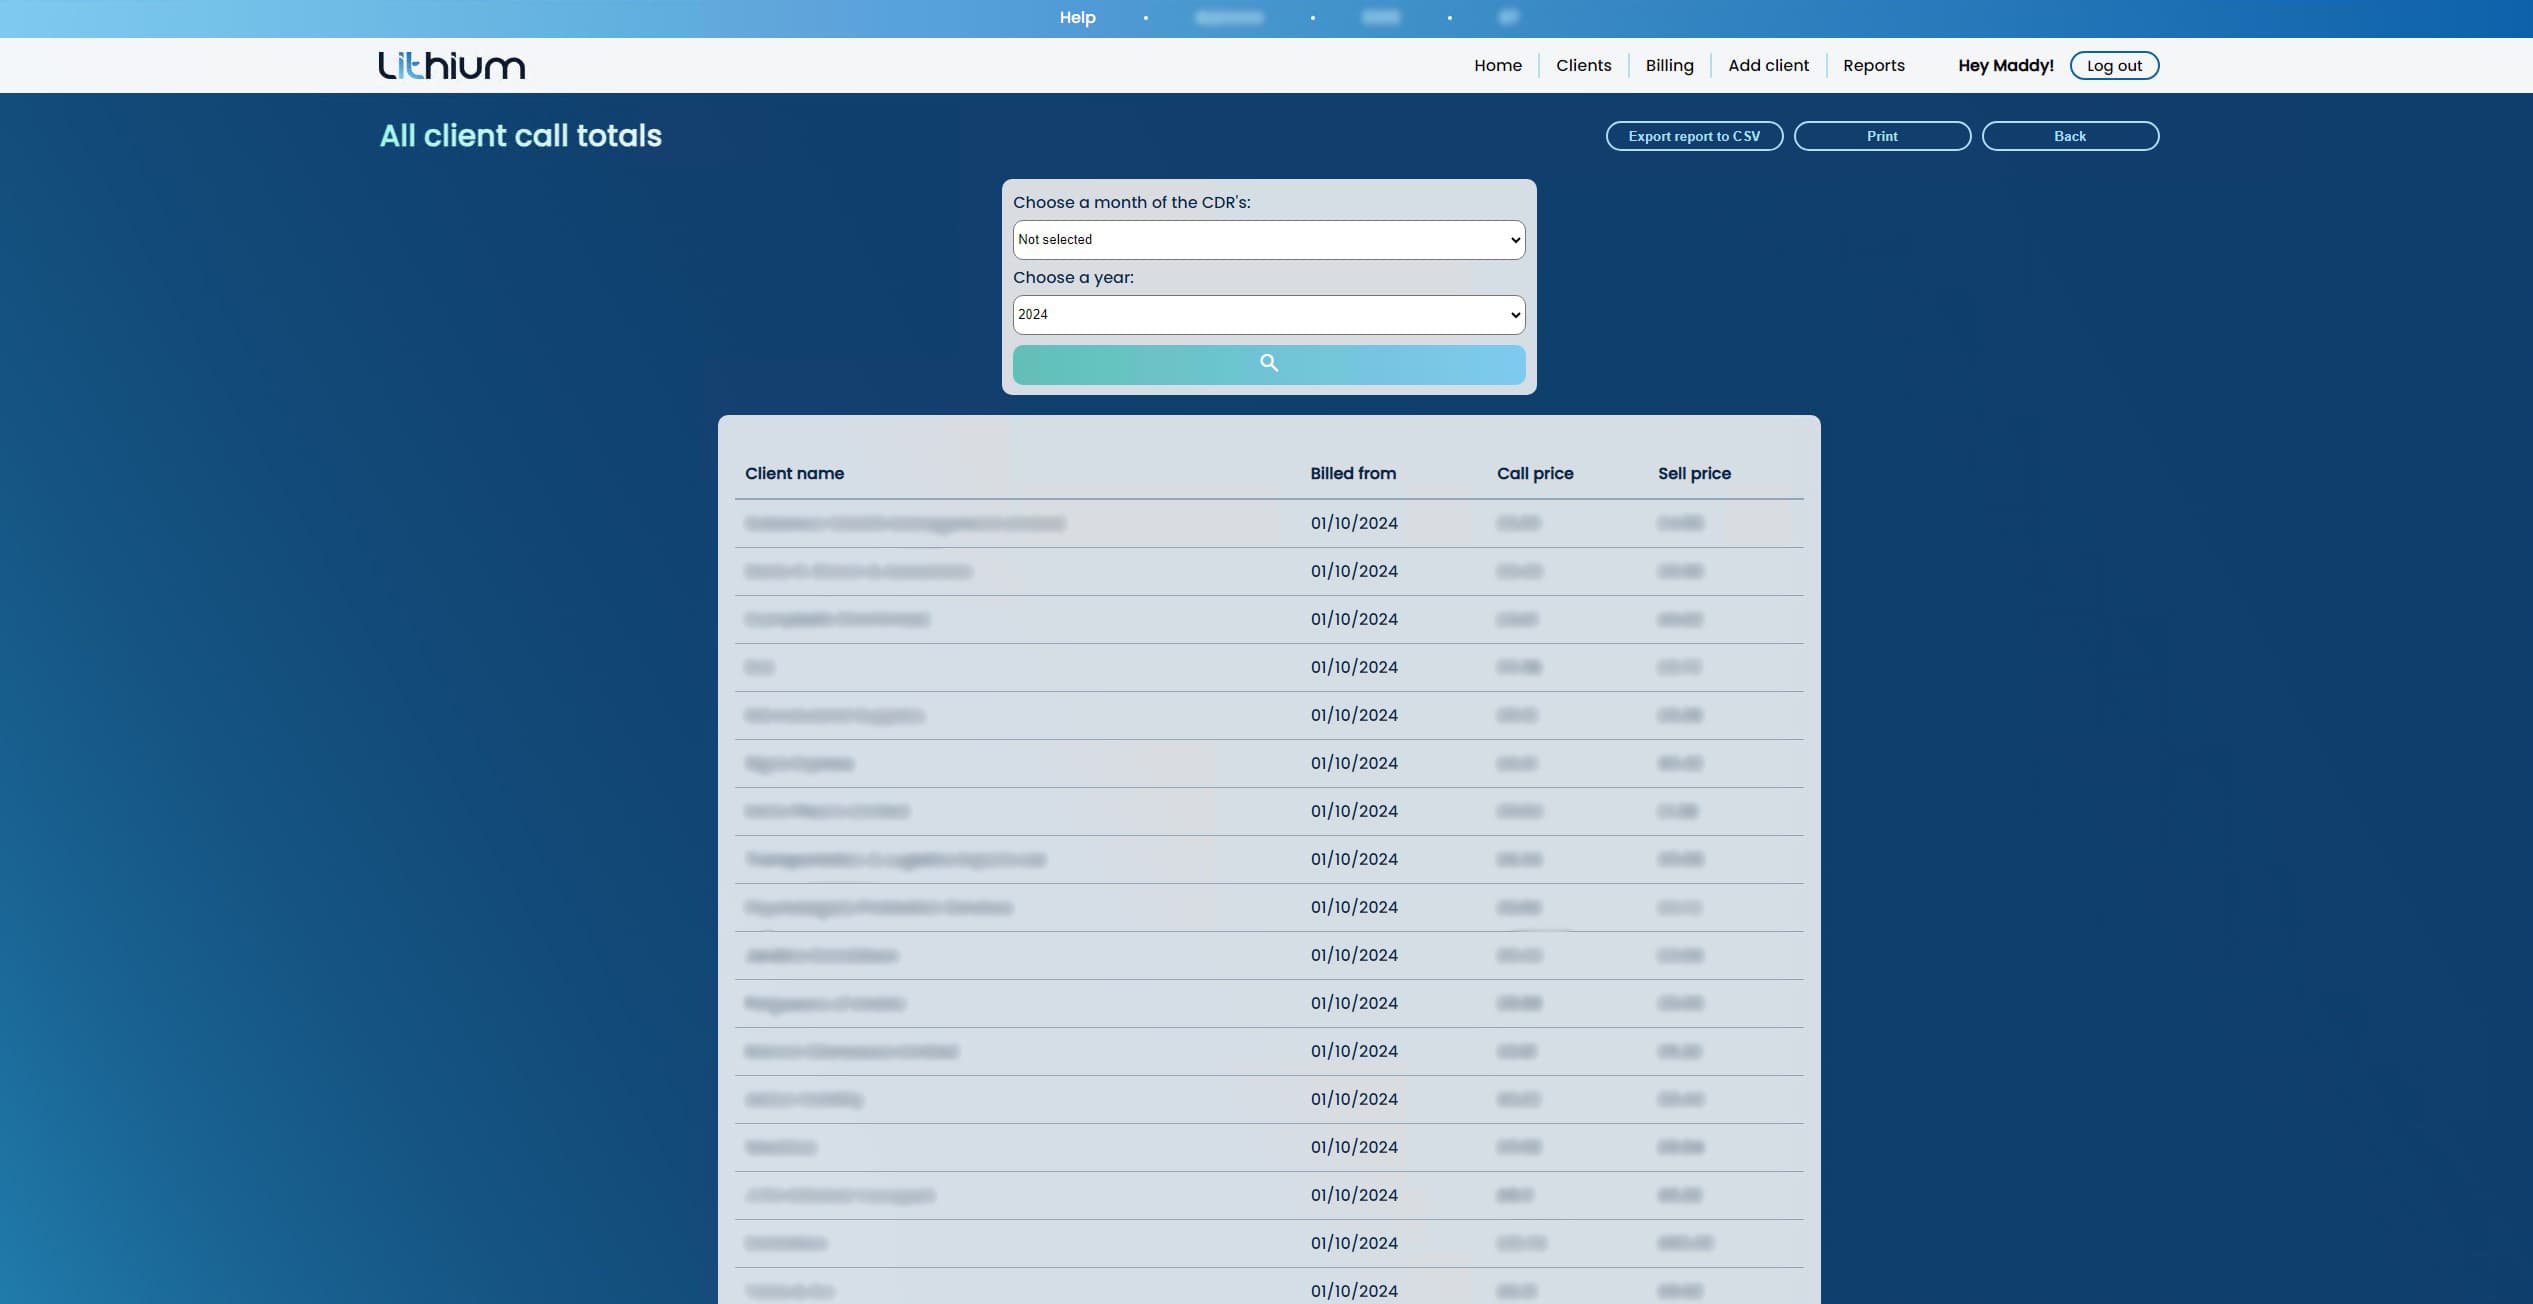Click the Sell price column header
This screenshot has width=2533, height=1304.
point(1693,474)
